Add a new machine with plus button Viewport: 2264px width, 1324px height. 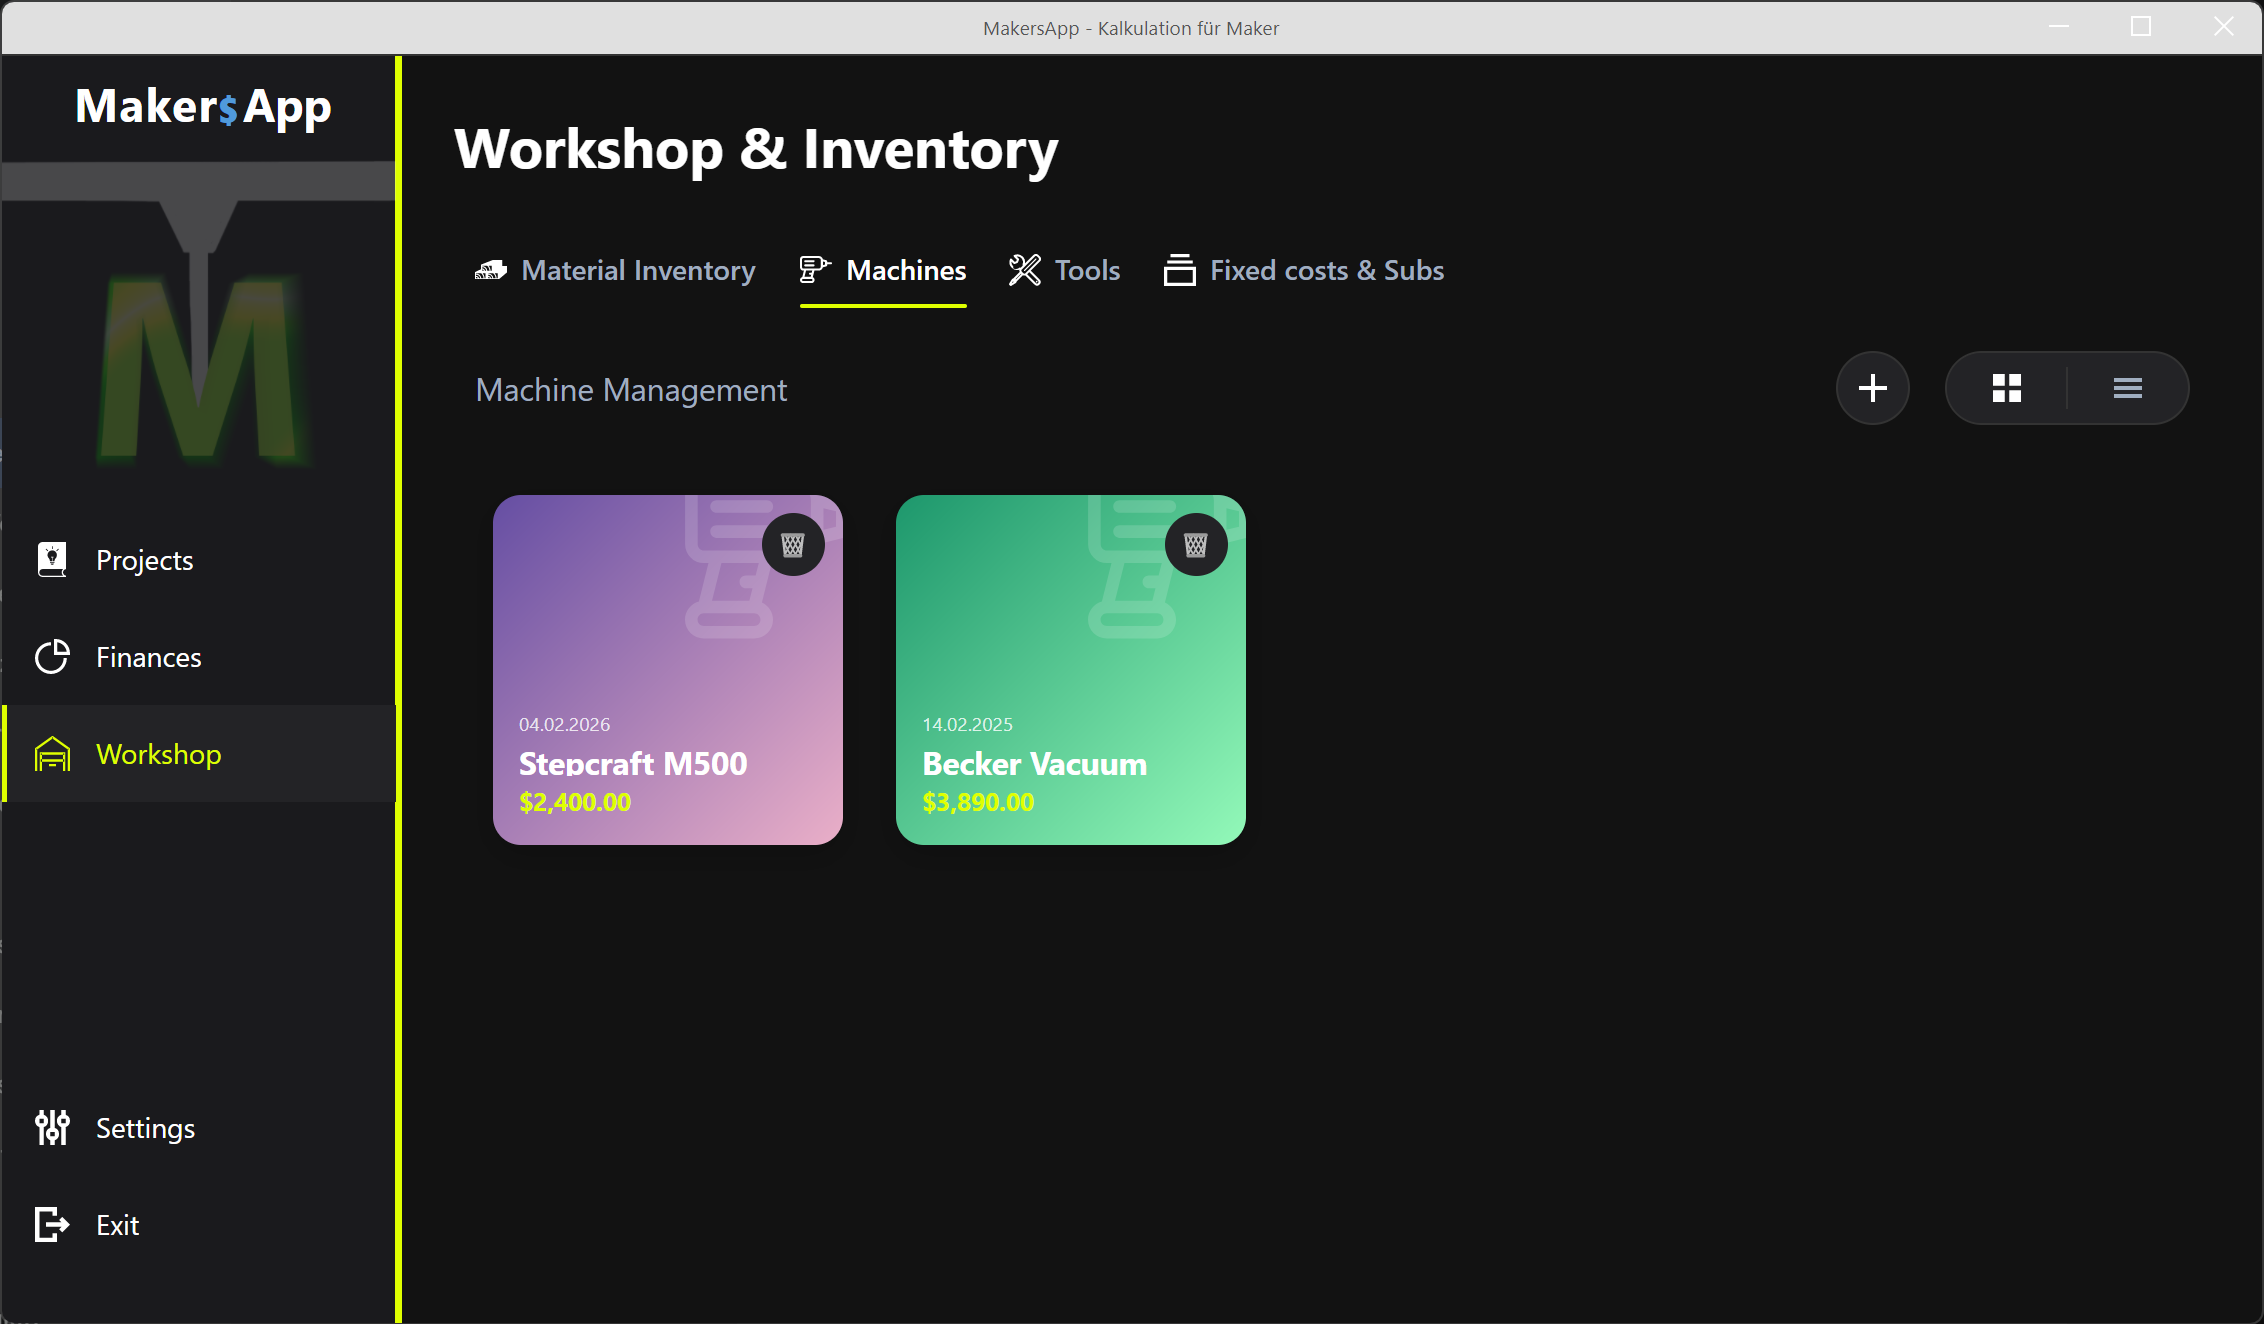[x=1872, y=388]
